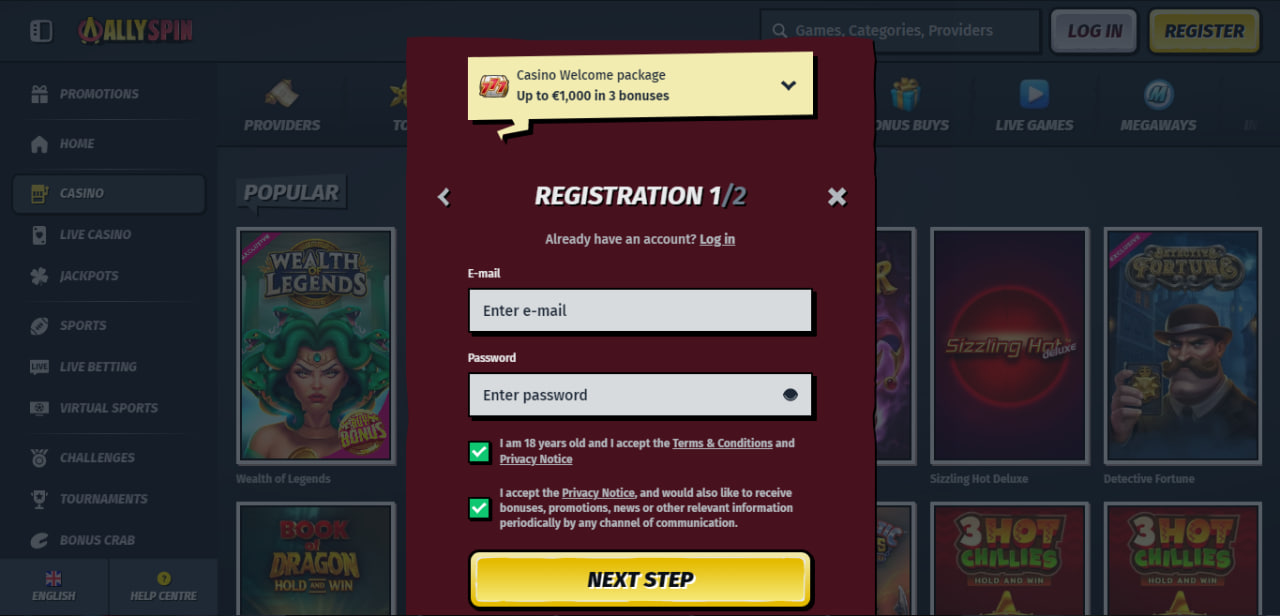Viewport: 1280px width, 616px height.
Task: Click the AllySpin logo
Action: [136, 31]
